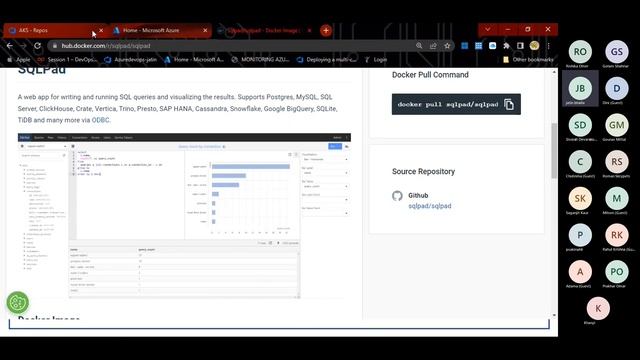Image resolution: width=640 pixels, height=360 pixels.
Task: Open the Home - Microsoft A... bookmark
Action: tap(194, 60)
